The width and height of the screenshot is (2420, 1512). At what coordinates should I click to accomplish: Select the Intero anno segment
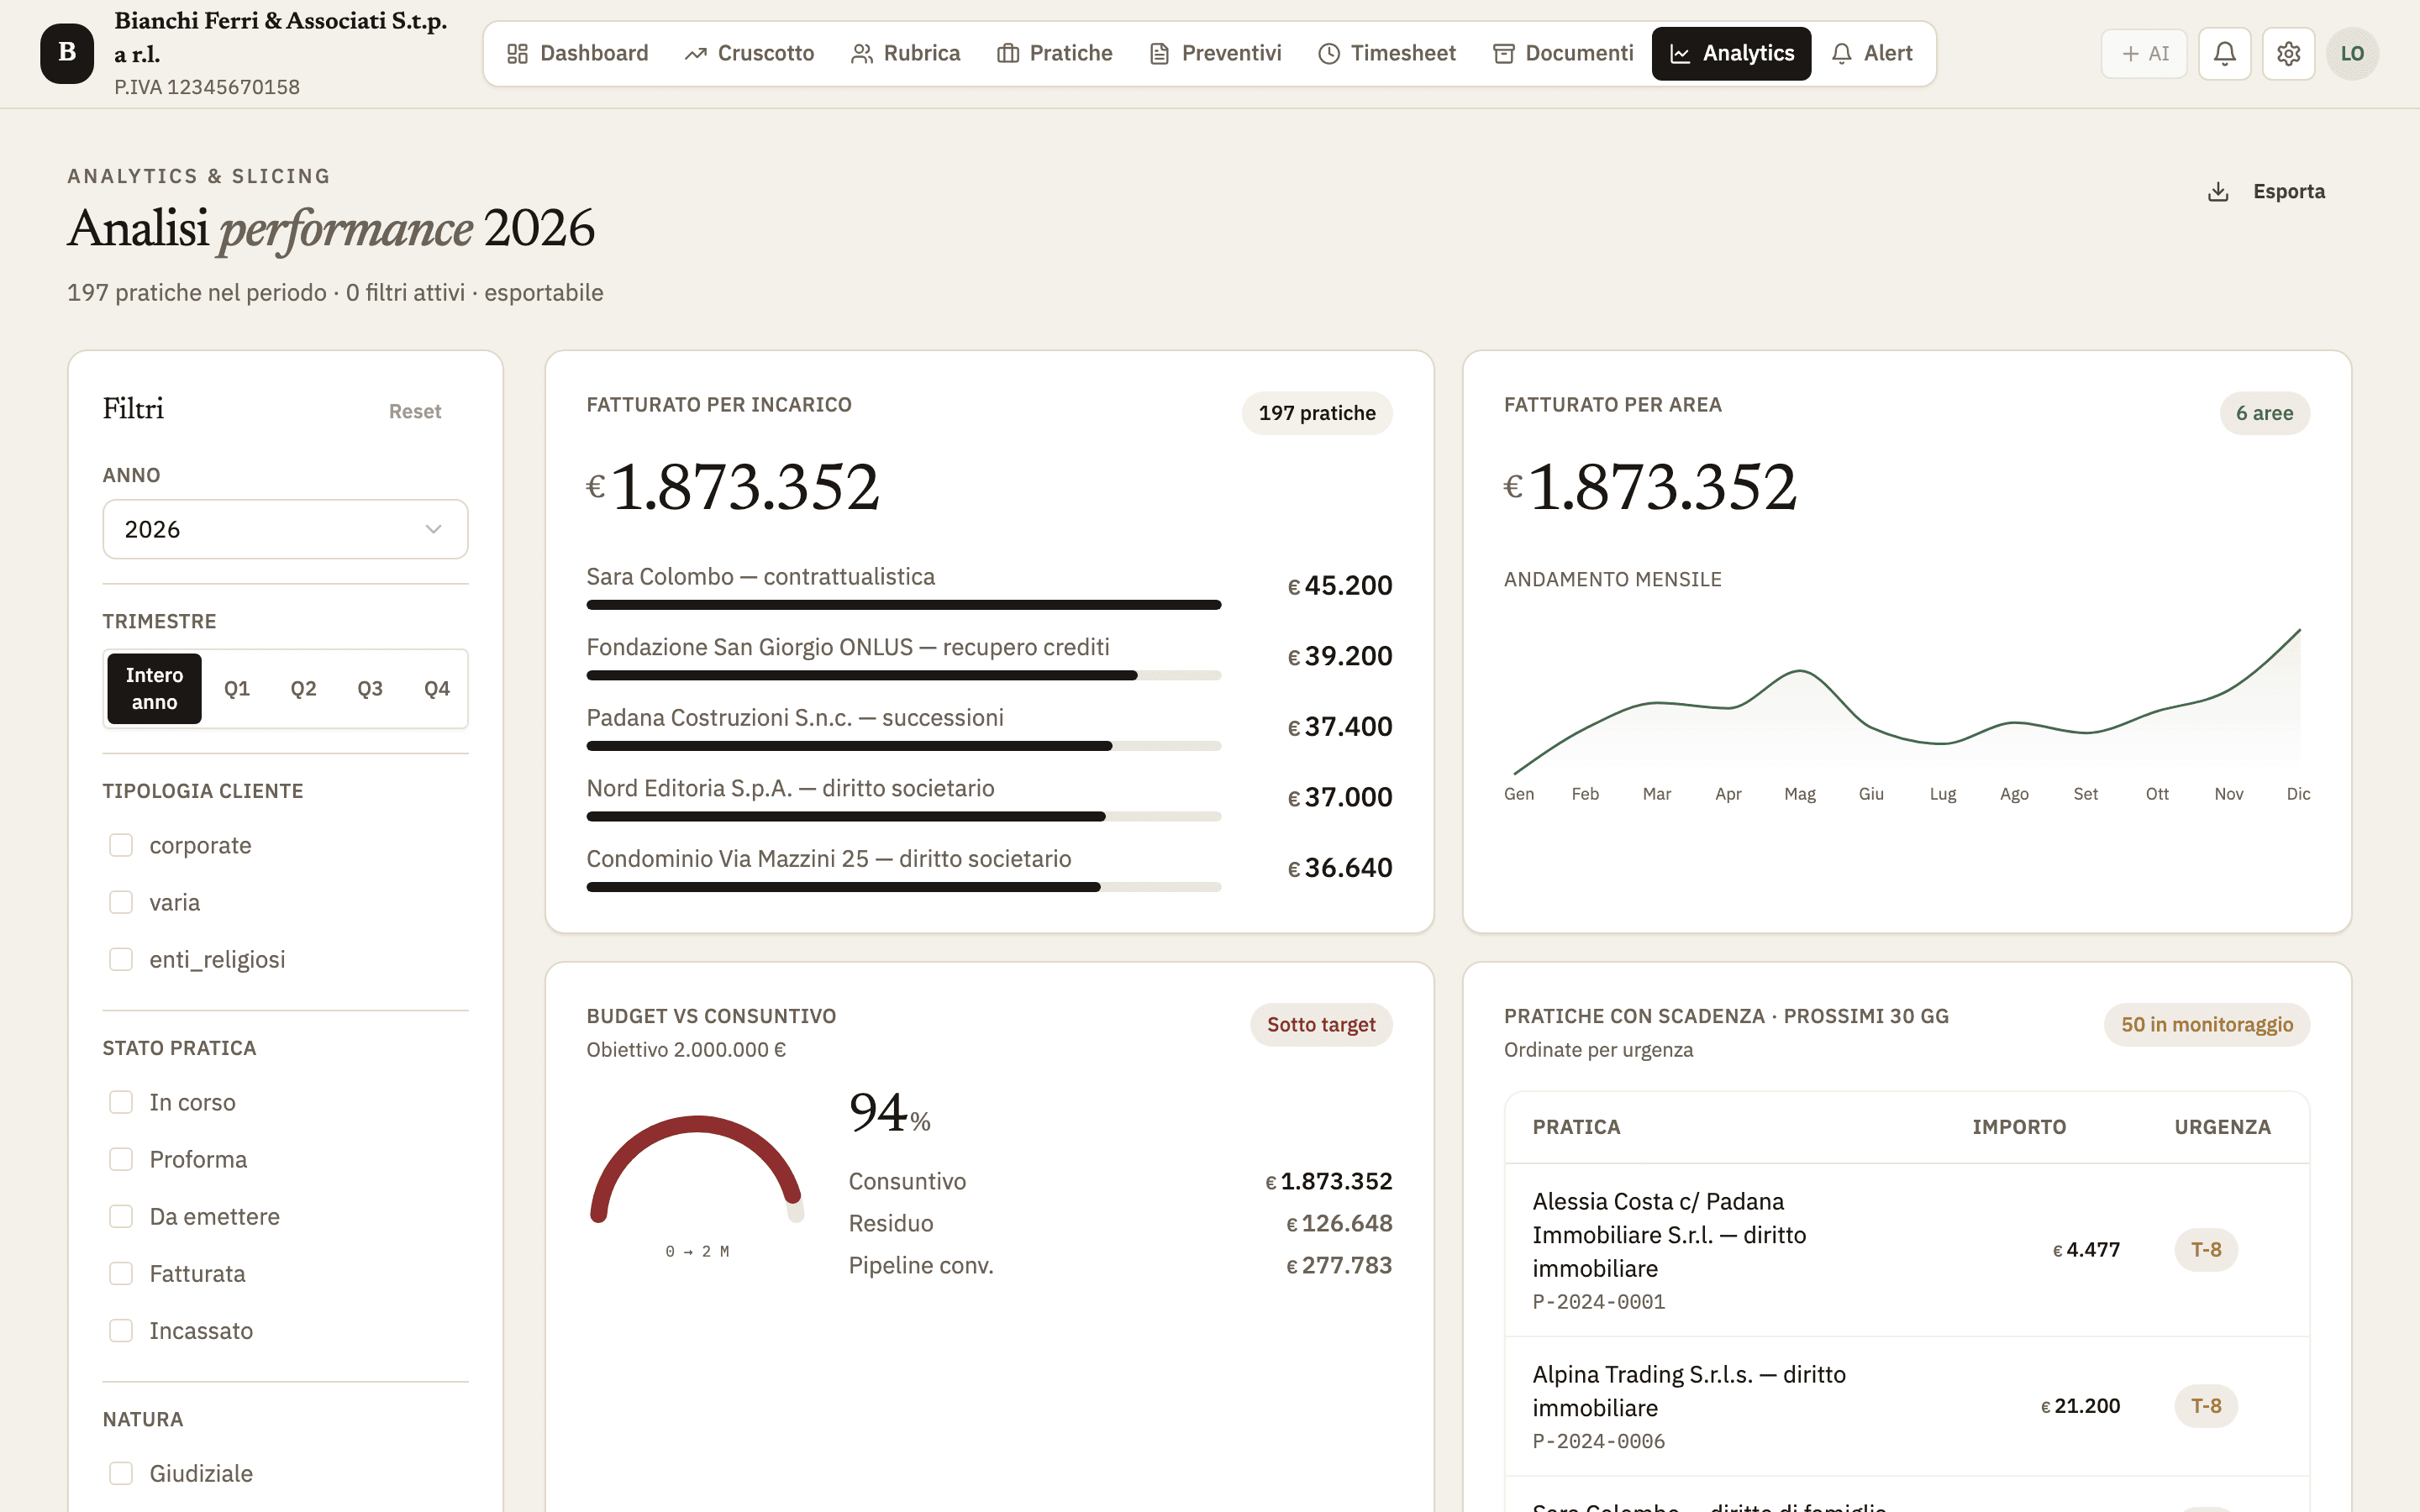(x=154, y=688)
